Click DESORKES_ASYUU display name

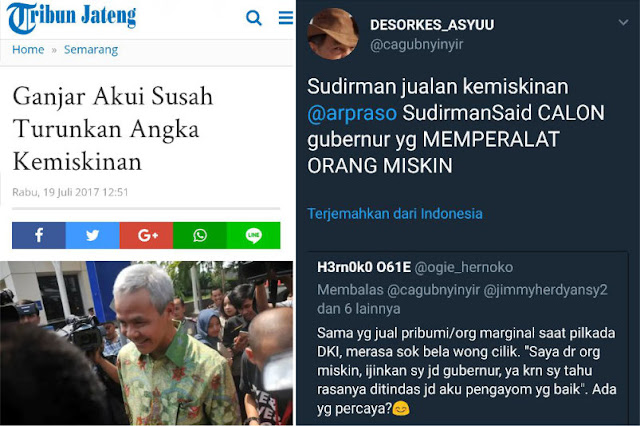click(432, 25)
